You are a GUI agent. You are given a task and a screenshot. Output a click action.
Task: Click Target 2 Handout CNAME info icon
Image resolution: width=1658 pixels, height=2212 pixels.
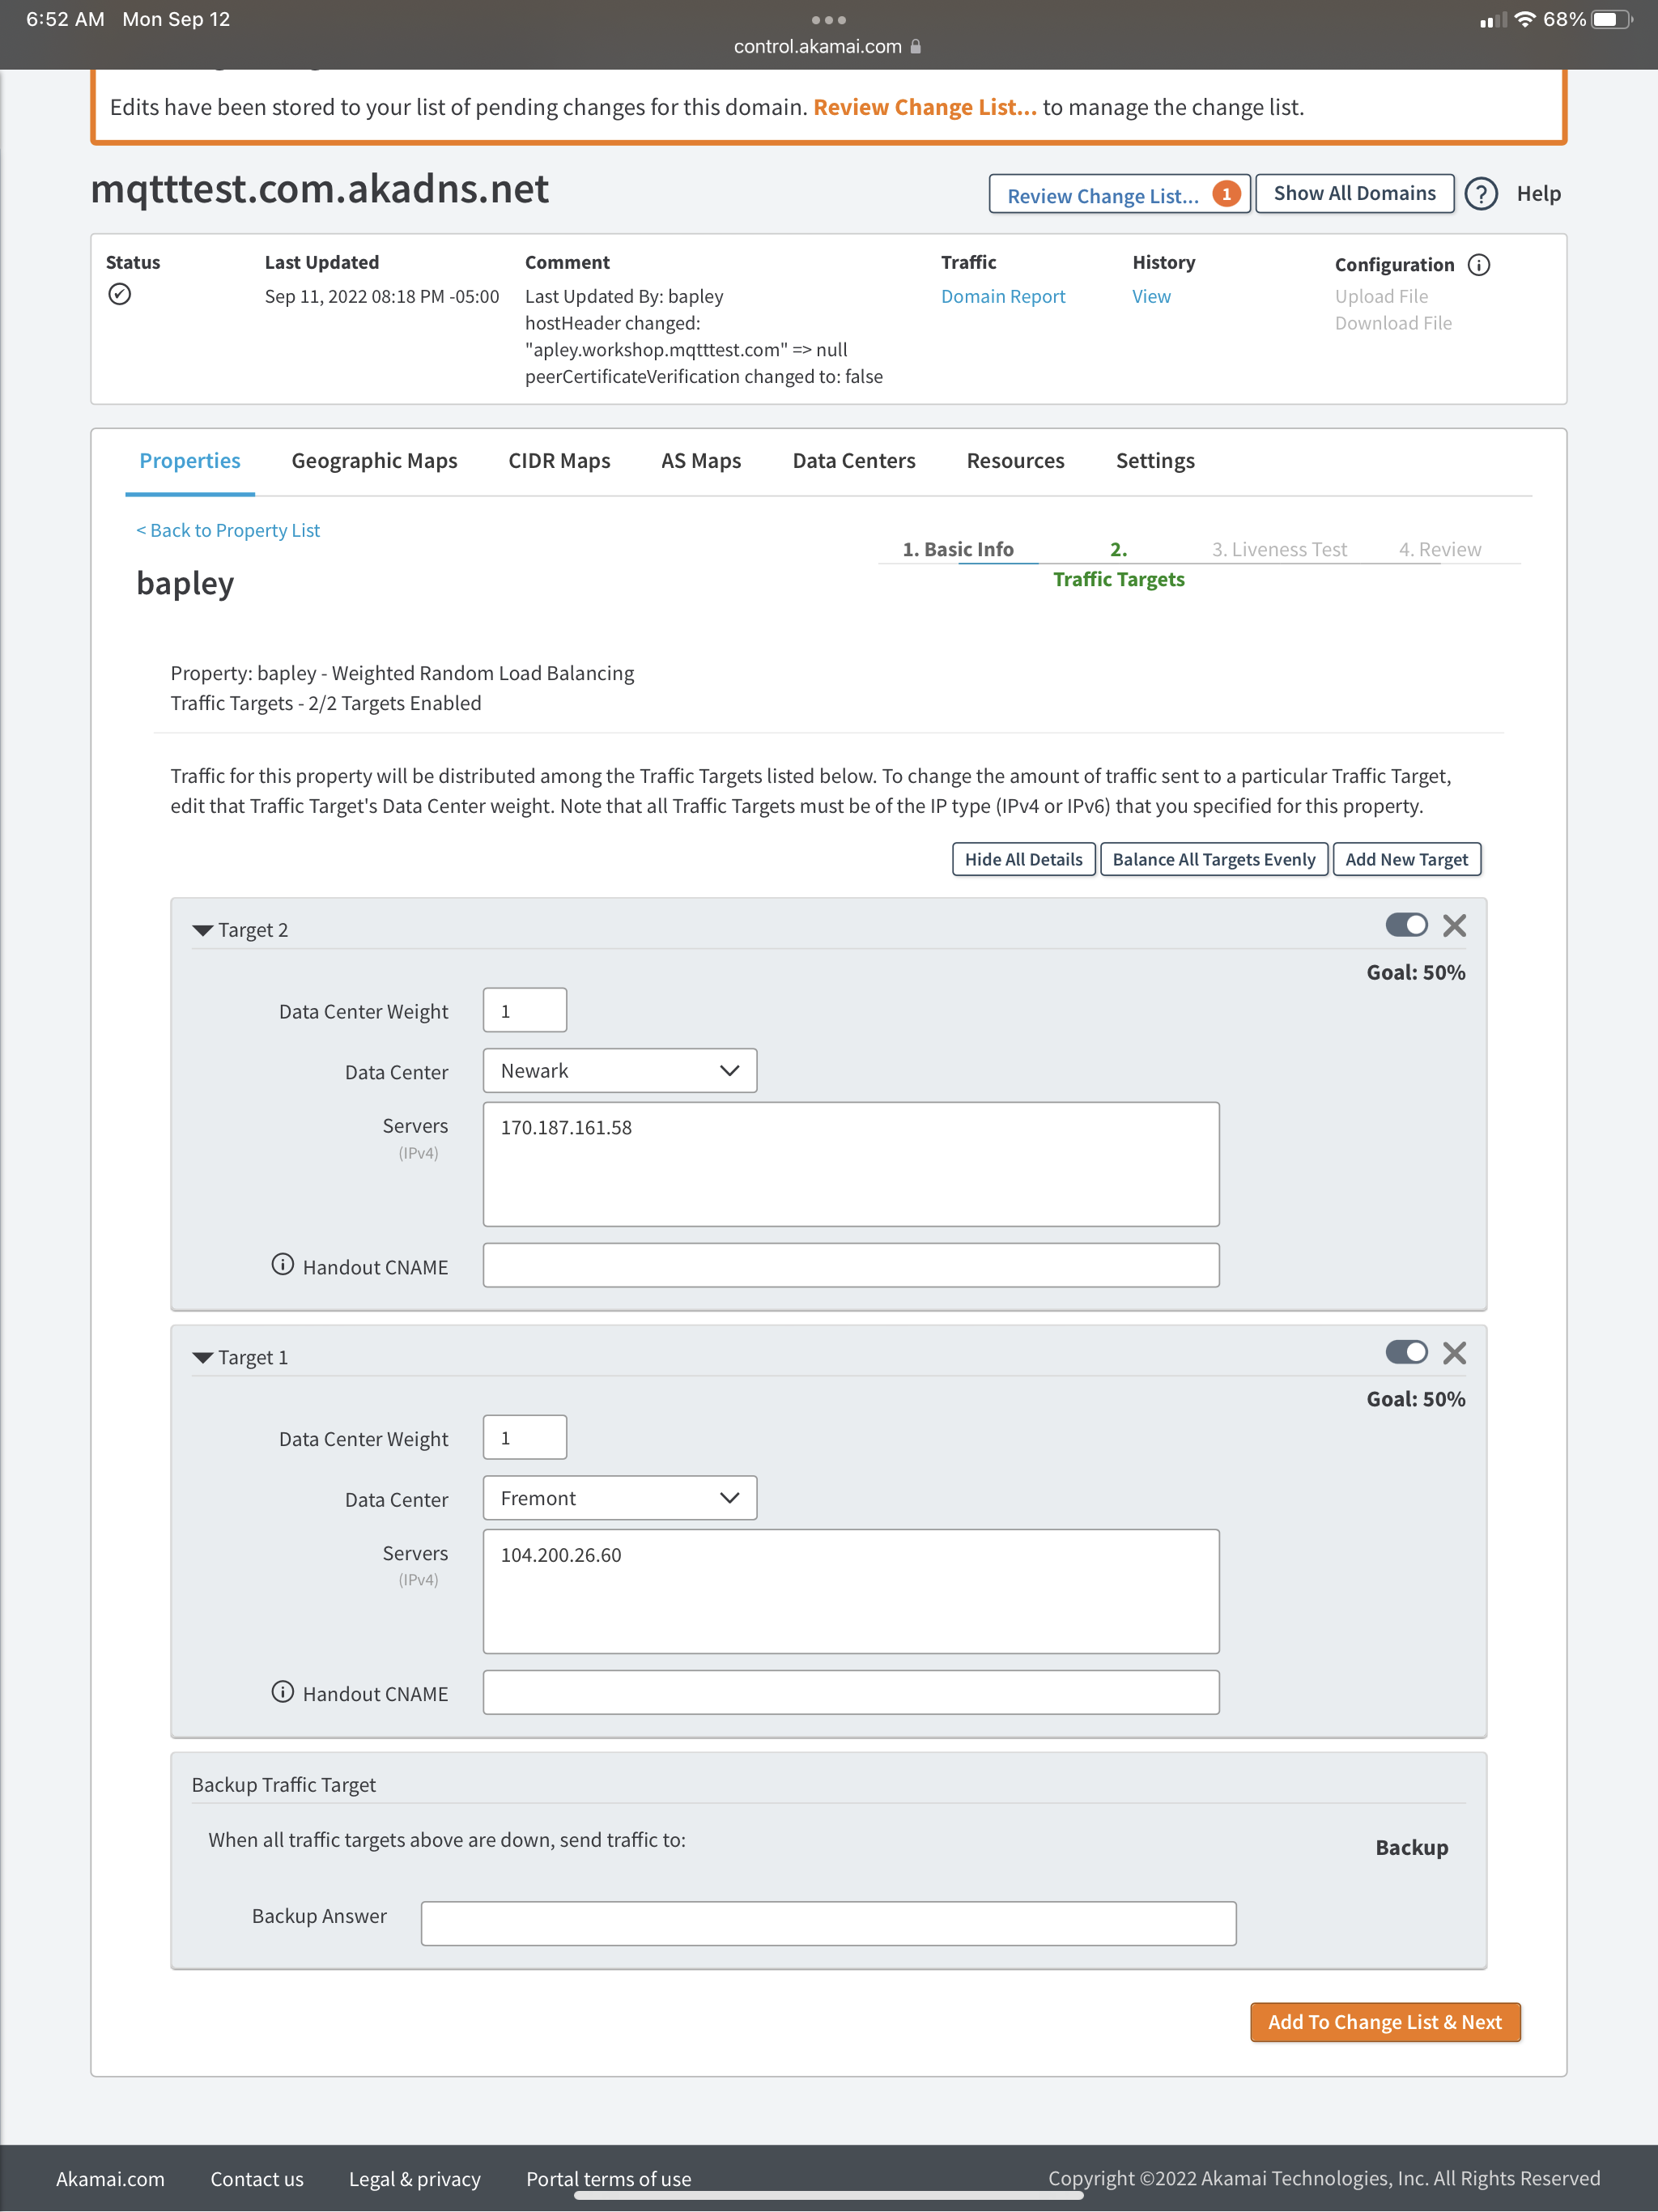tap(283, 1265)
